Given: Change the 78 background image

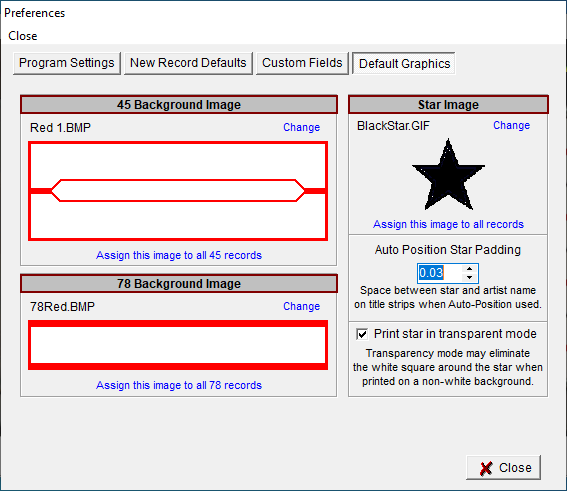Looking at the screenshot, I should pyautogui.click(x=301, y=306).
